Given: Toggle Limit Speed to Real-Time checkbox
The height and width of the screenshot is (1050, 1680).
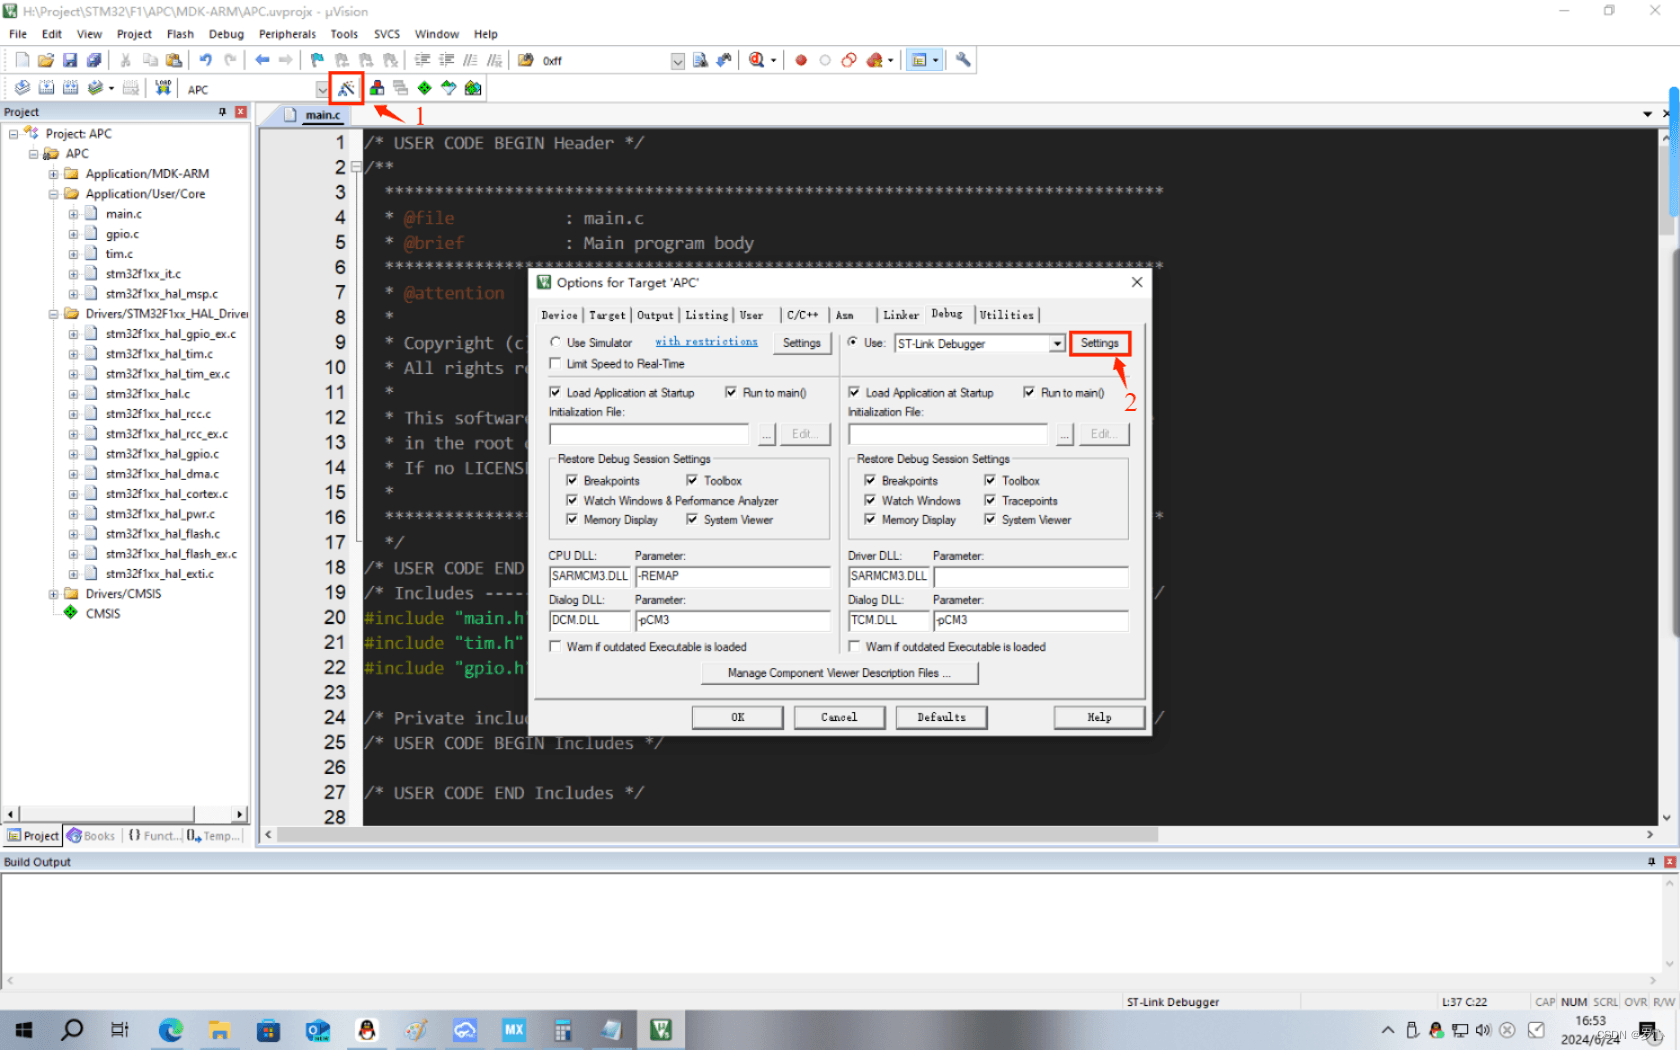Looking at the screenshot, I should (555, 364).
